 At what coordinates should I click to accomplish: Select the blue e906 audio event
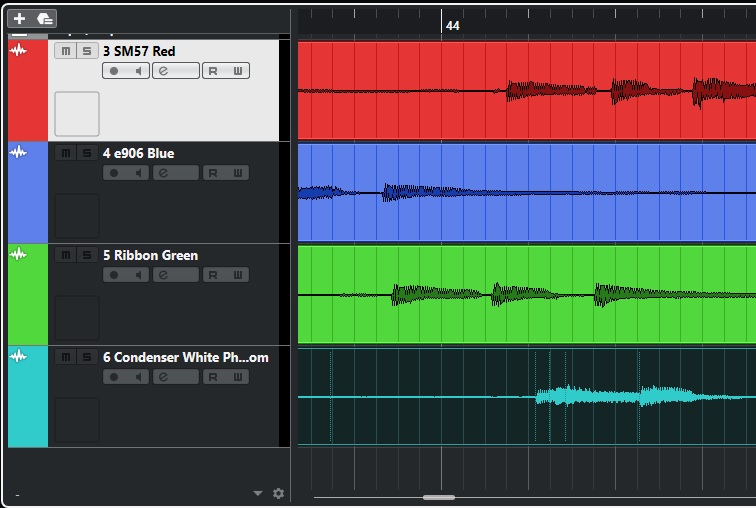526,192
